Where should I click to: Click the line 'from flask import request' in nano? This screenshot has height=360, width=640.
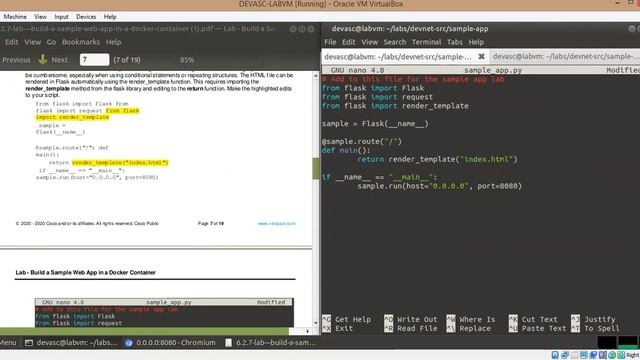(377, 97)
